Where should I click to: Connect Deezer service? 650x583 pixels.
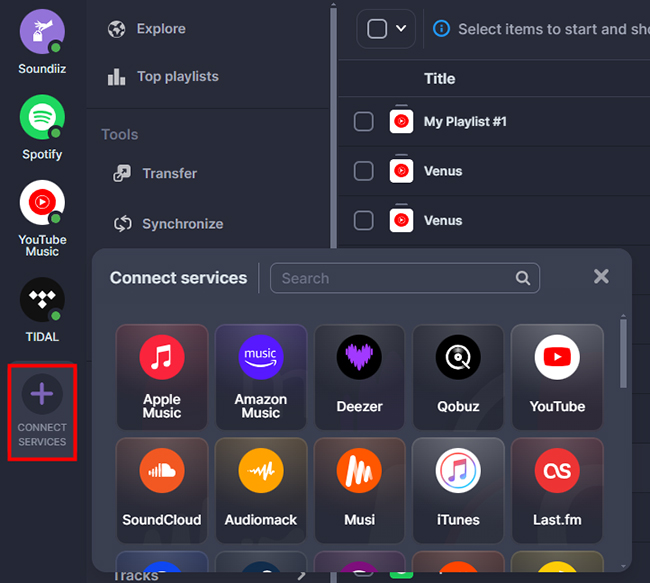pyautogui.click(x=359, y=377)
